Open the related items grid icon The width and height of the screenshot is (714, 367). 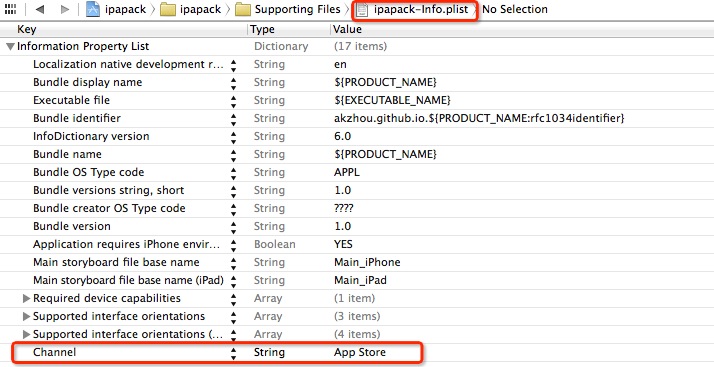coord(10,9)
